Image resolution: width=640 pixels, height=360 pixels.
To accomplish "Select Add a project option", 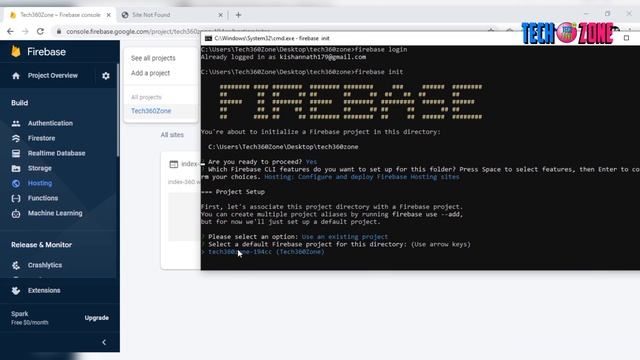I will [150, 73].
